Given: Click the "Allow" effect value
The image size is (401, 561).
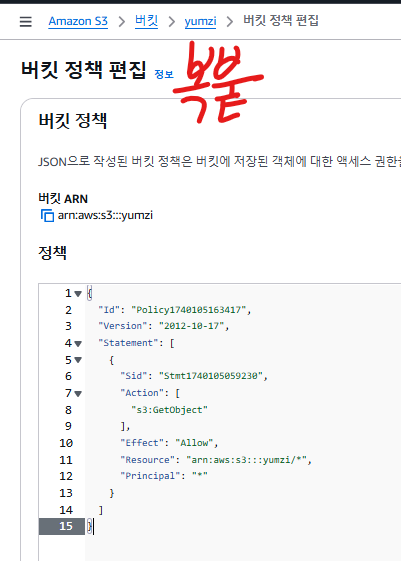Looking at the screenshot, I should 194,443.
